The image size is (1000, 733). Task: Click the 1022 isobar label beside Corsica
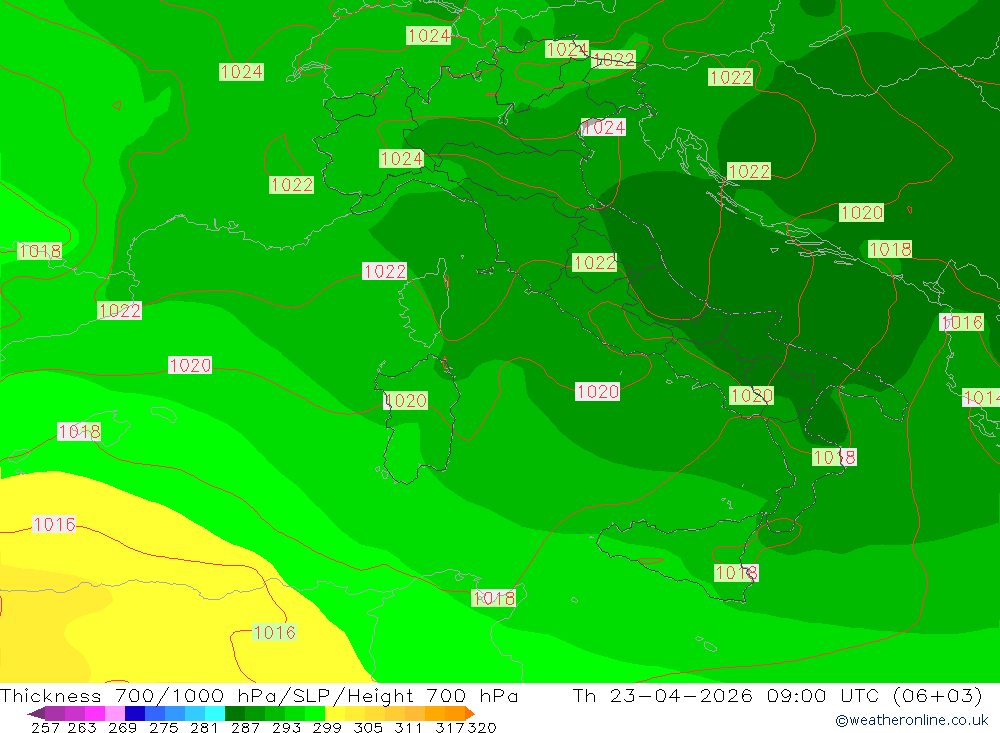coord(385,271)
